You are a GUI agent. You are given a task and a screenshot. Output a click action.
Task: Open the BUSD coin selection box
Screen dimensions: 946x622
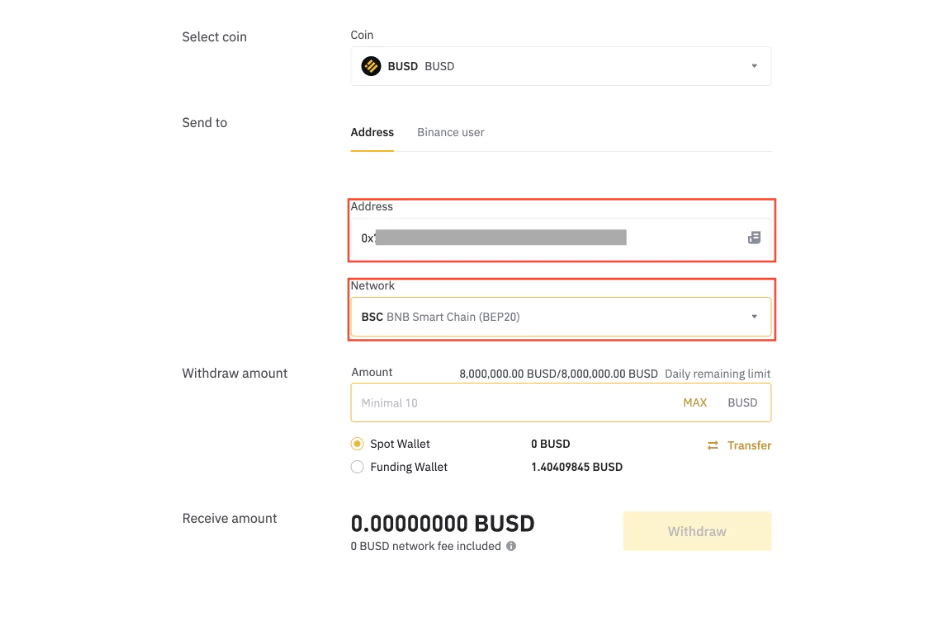(561, 66)
